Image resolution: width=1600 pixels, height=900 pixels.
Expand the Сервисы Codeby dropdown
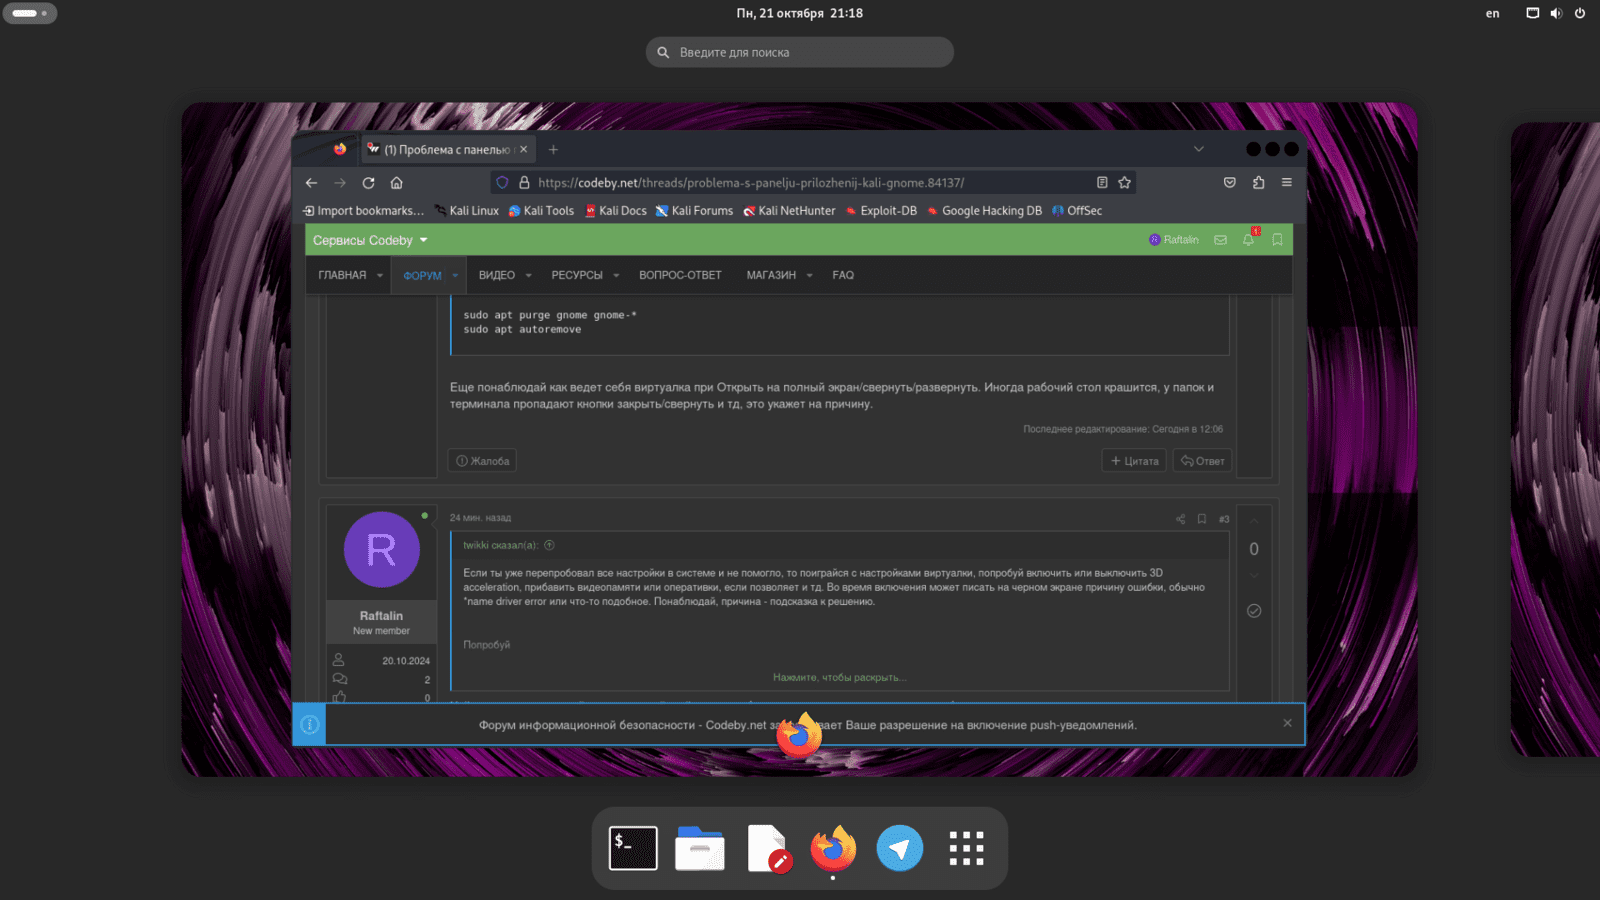tap(369, 240)
